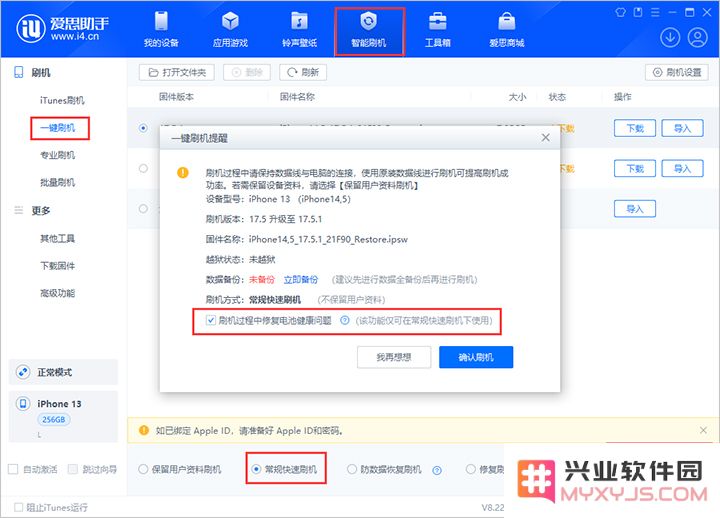Close the 一键刷机提醒 dialog
The image size is (720, 518).
pyautogui.click(x=546, y=138)
